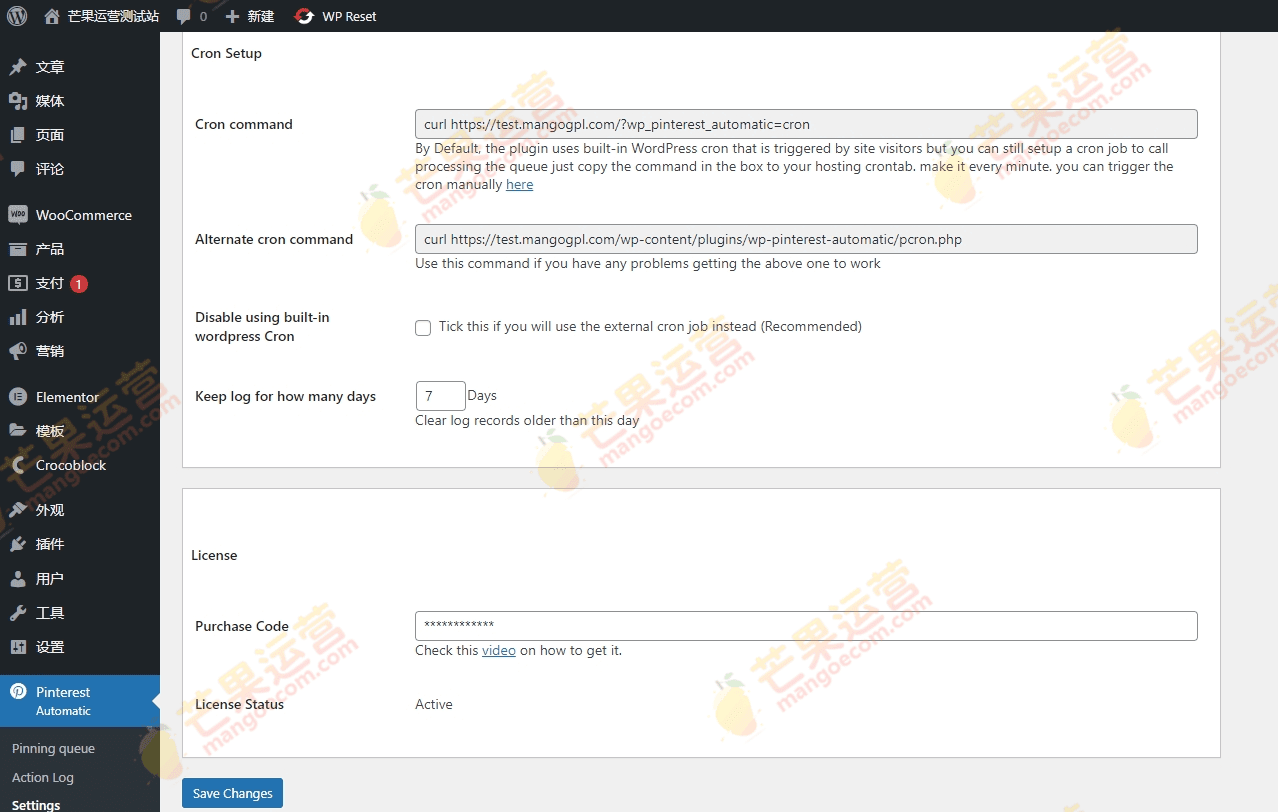Screen dimensions: 1278x812
Task: Click the brush icon next to 外观
Action: (18, 510)
